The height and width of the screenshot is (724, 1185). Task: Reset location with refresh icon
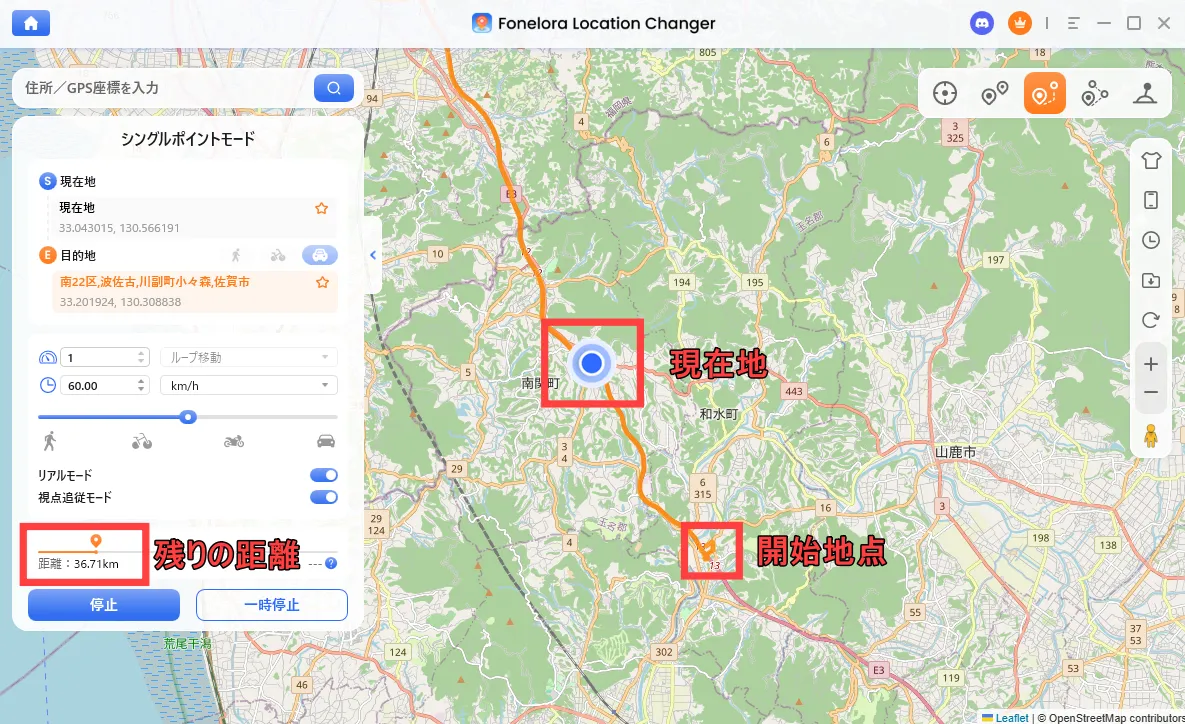coord(1150,320)
